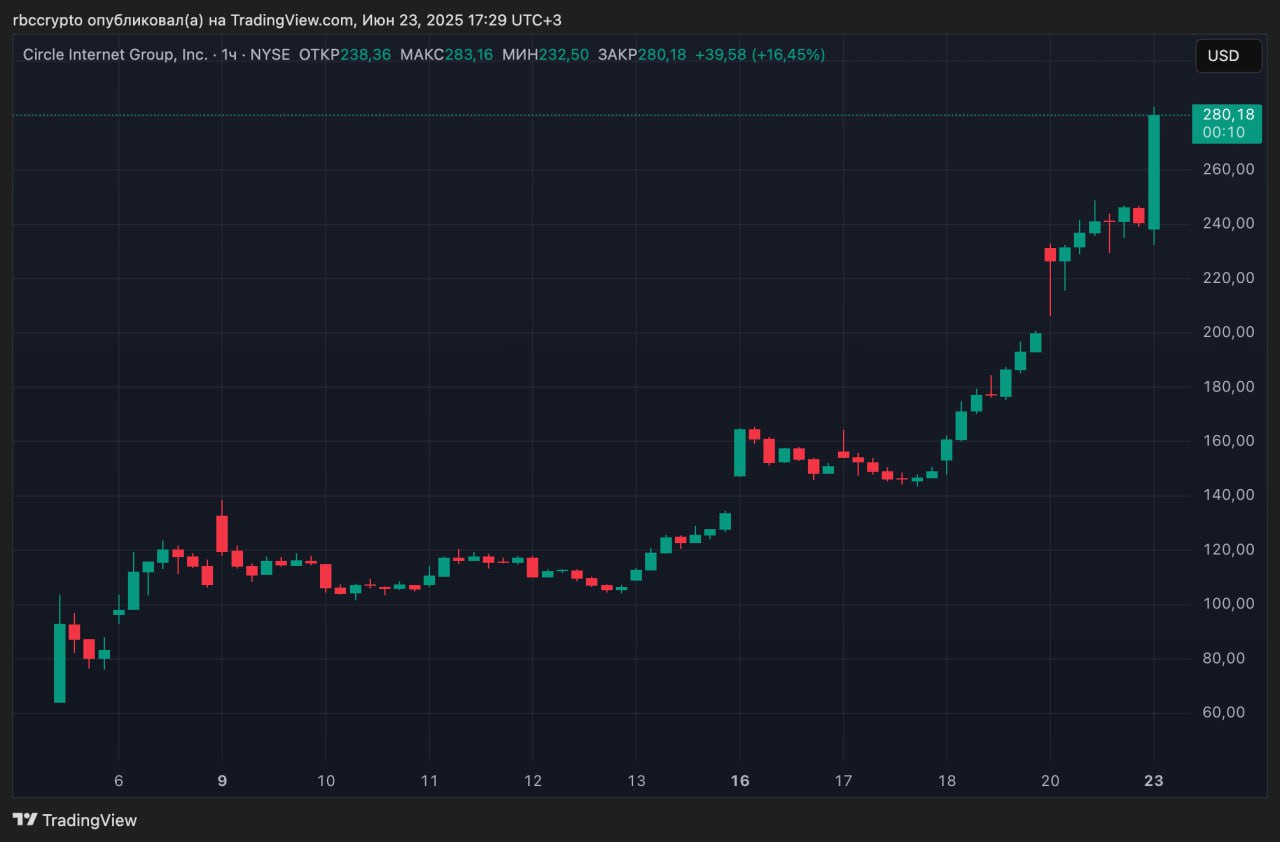Click date 6 on the time axis
Image resolution: width=1280 pixels, height=842 pixels.
[x=119, y=781]
